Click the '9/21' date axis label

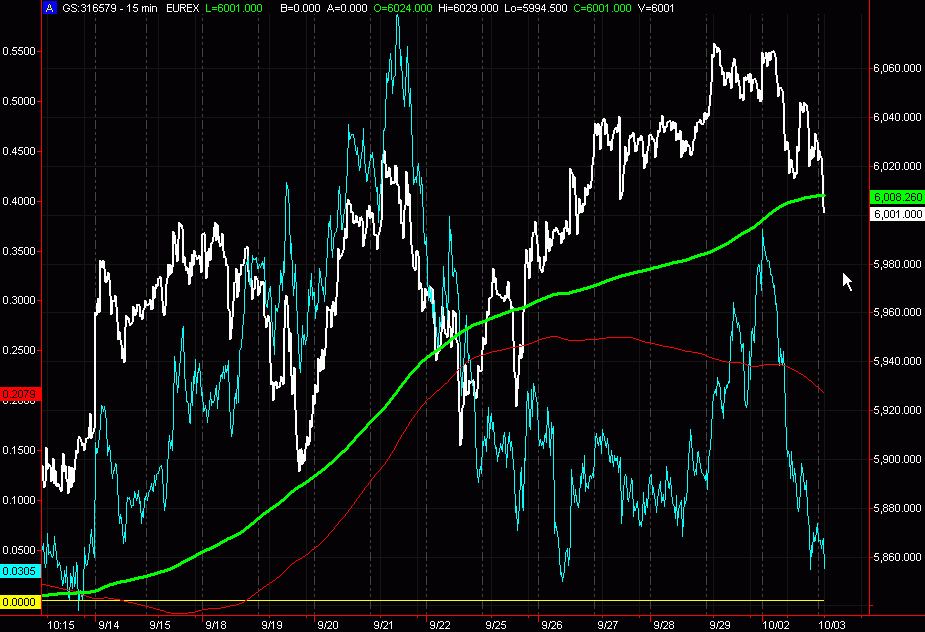[x=383, y=625]
